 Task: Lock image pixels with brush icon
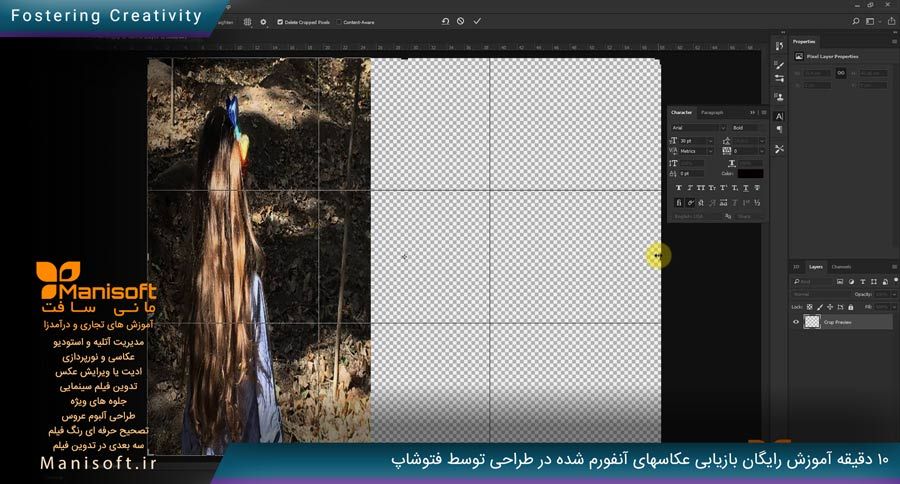820,307
